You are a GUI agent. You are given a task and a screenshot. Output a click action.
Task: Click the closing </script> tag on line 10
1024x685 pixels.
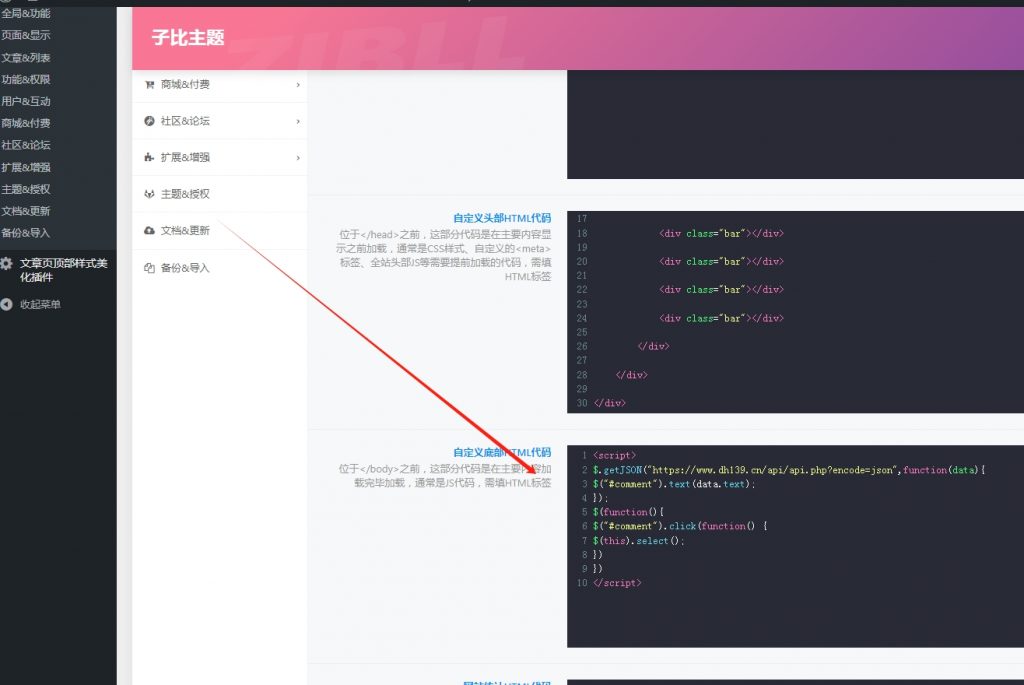(617, 582)
